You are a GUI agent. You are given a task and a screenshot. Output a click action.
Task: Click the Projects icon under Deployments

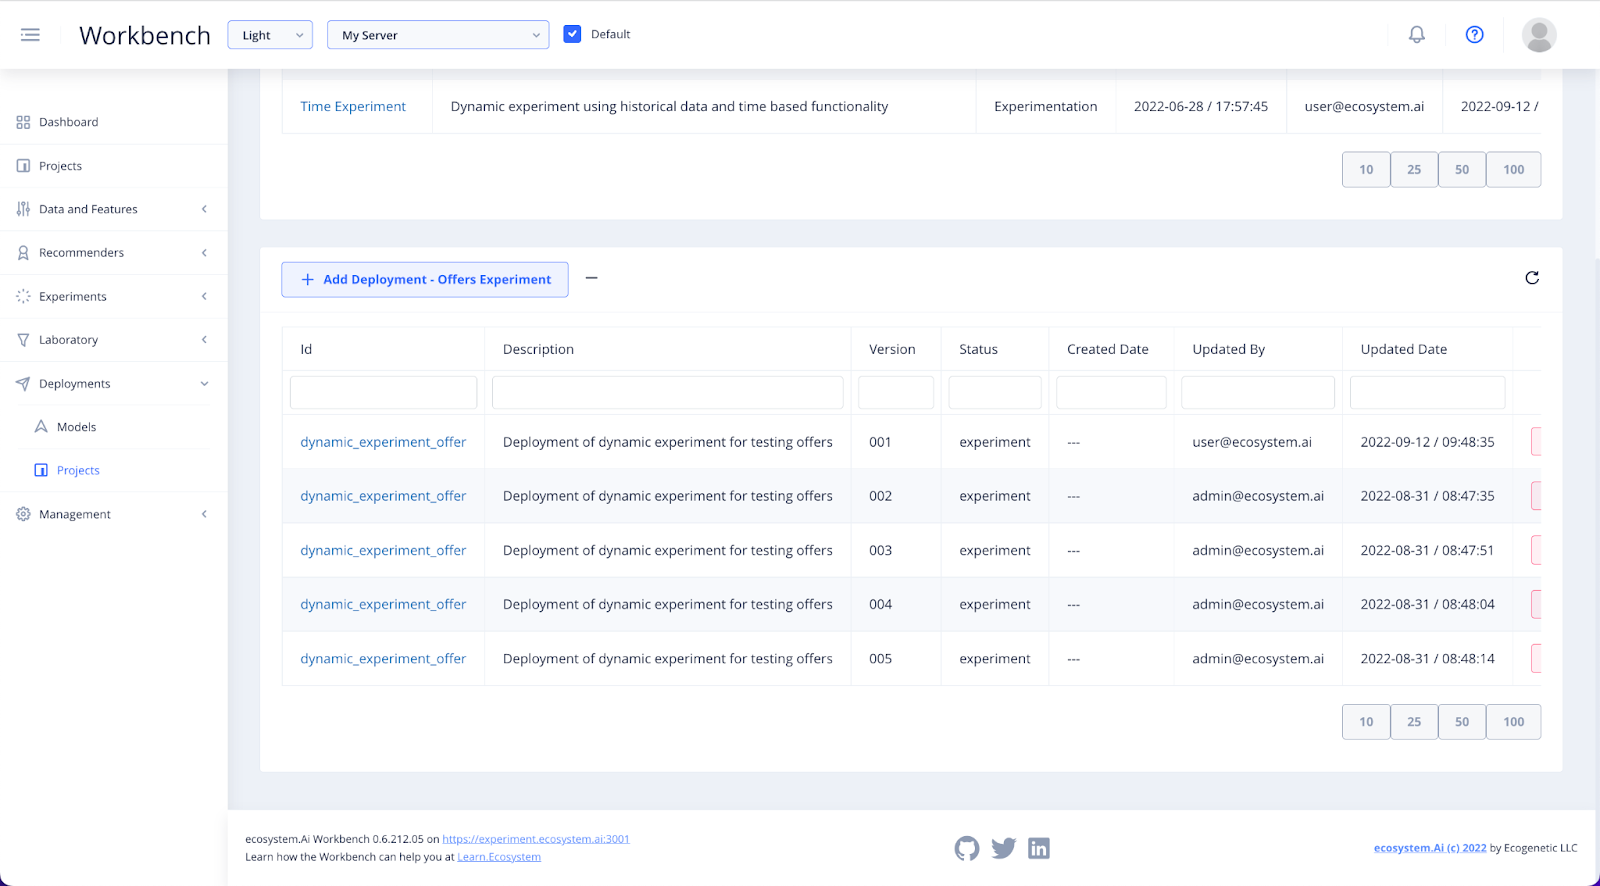tap(41, 470)
